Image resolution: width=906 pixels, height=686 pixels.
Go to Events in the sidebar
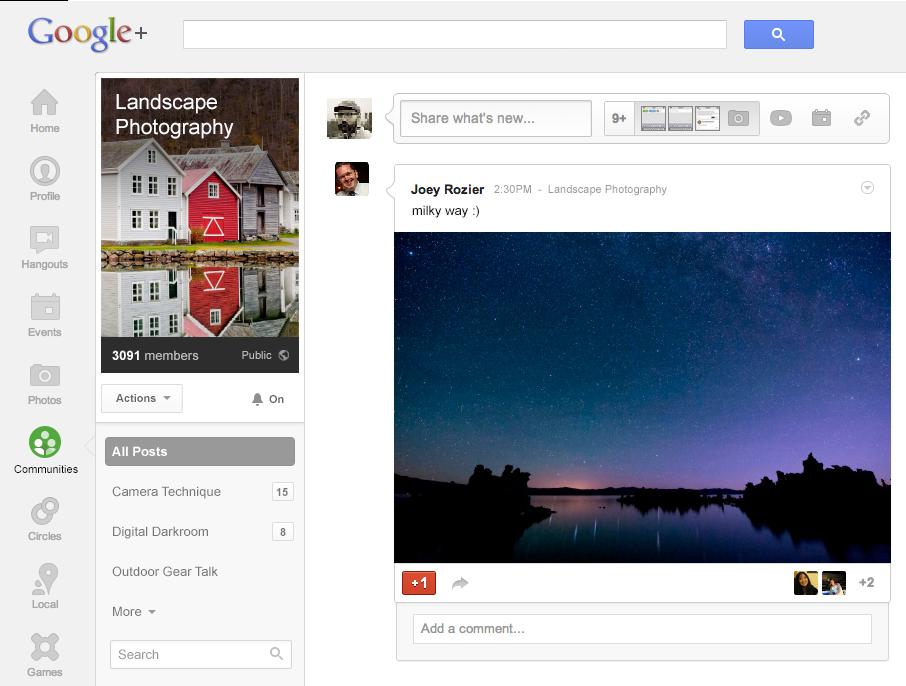point(44,308)
